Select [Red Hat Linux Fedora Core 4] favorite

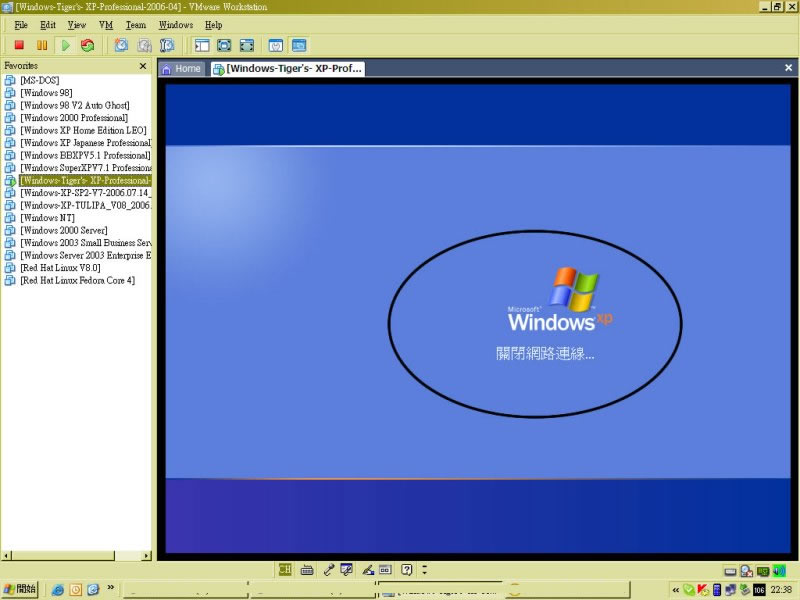(78, 280)
